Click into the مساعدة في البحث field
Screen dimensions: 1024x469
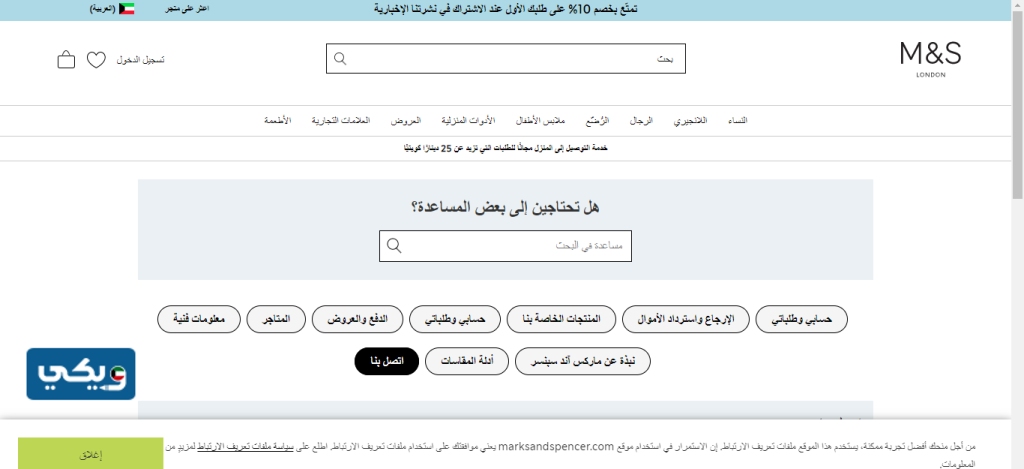click(x=520, y=246)
